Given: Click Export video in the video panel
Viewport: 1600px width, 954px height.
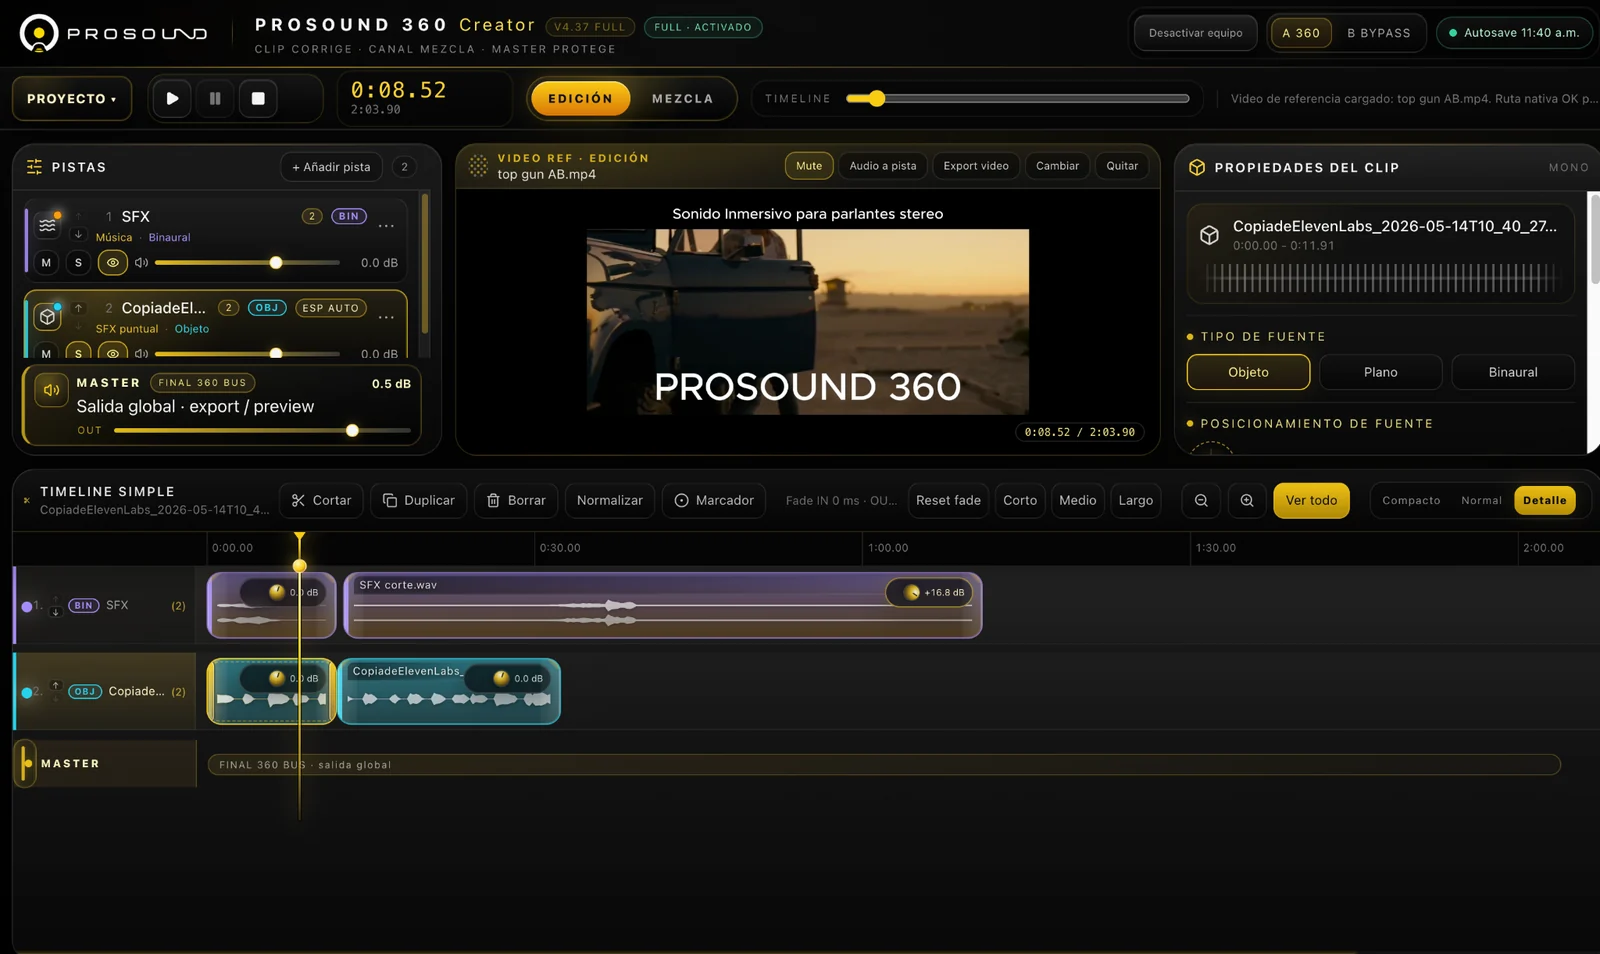Looking at the screenshot, I should point(976,166).
